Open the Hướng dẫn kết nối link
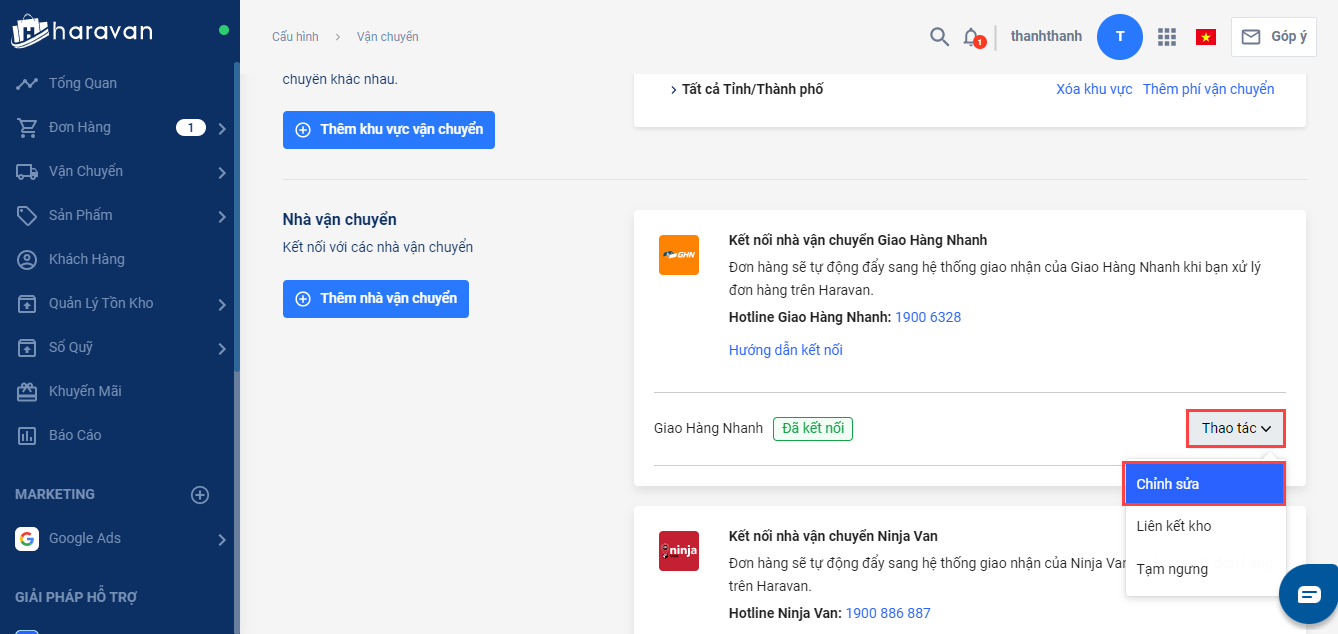Image resolution: width=1338 pixels, height=634 pixels. (x=786, y=350)
